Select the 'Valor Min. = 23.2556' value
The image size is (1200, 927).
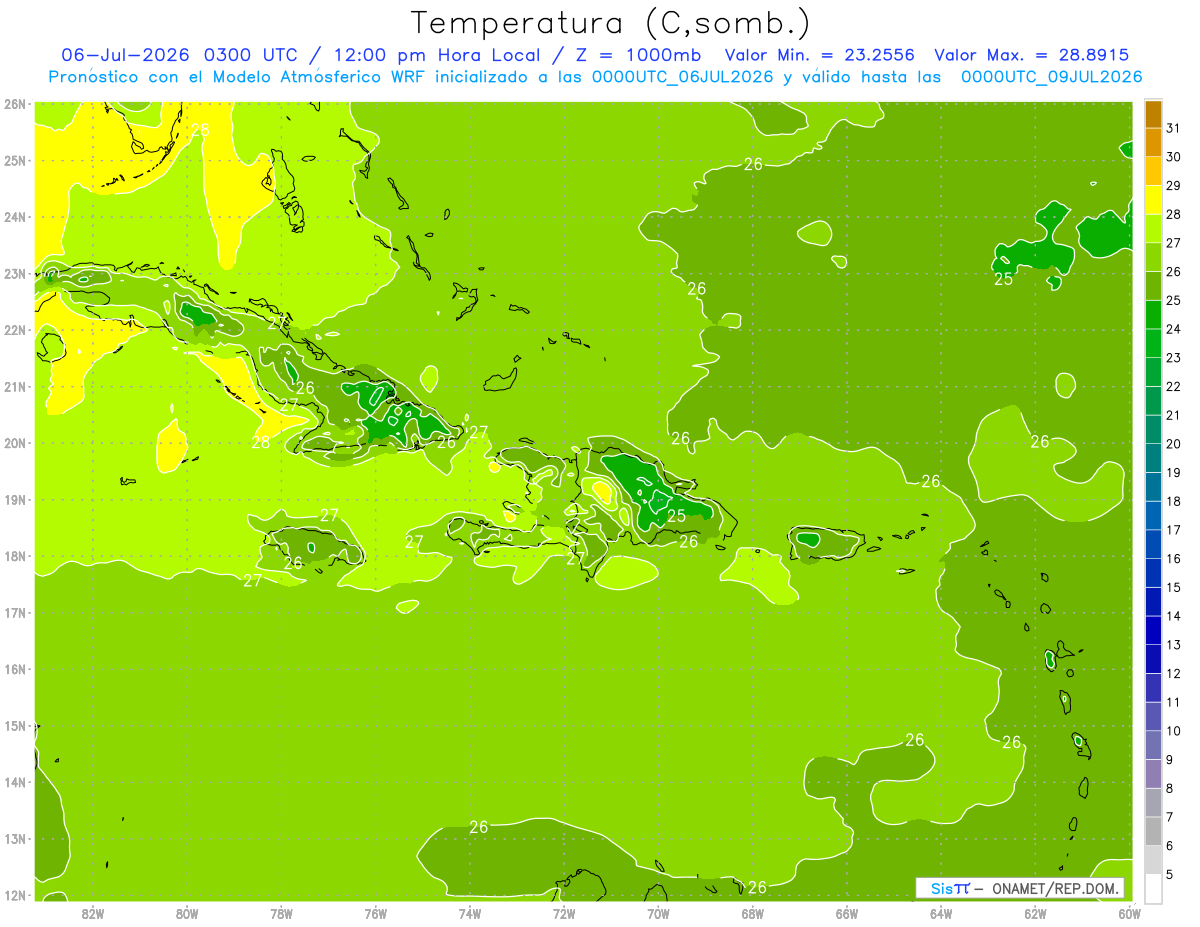tap(821, 55)
